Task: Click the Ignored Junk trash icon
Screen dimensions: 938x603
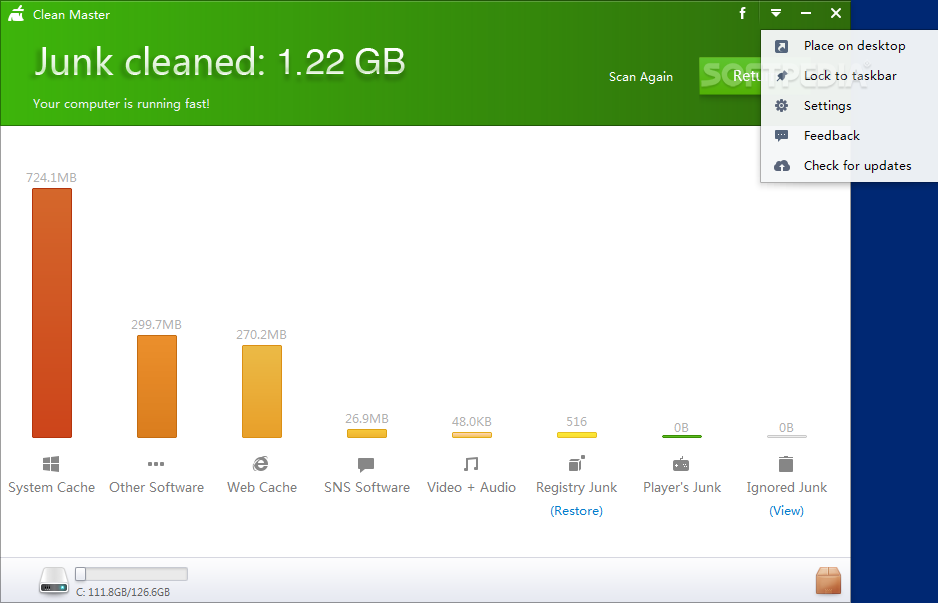Action: [785, 464]
